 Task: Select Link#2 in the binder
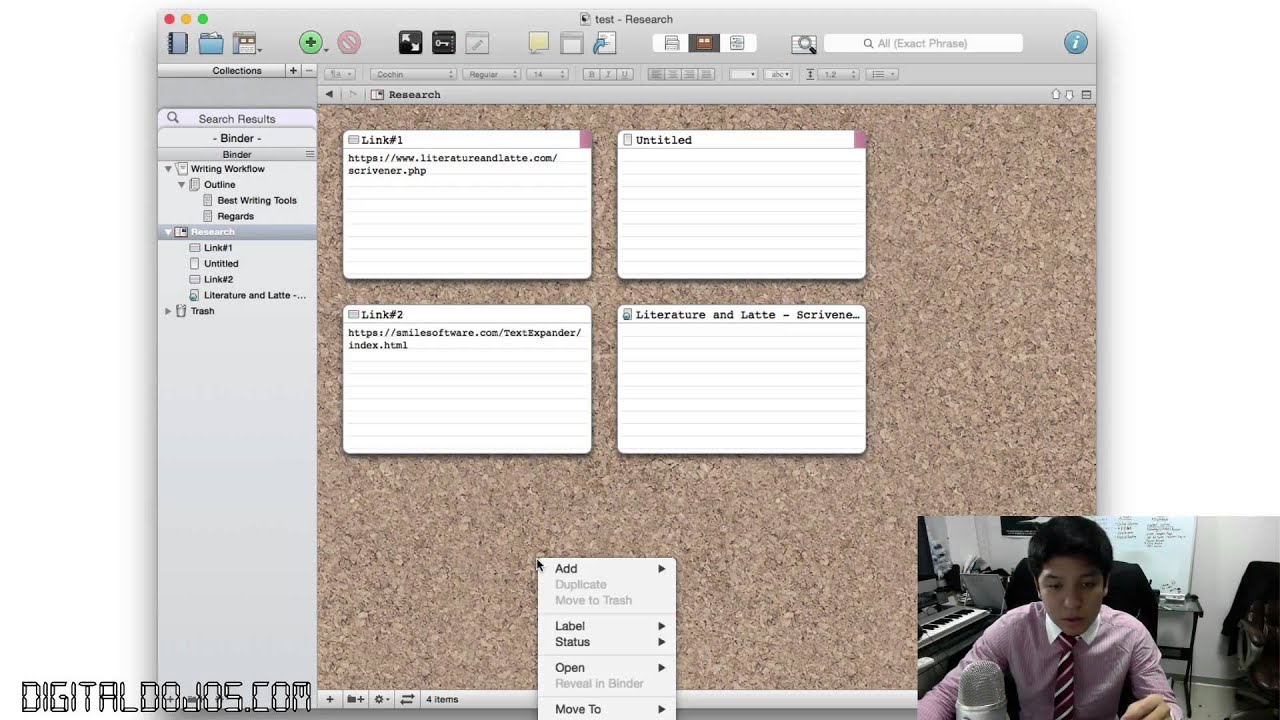[218, 279]
